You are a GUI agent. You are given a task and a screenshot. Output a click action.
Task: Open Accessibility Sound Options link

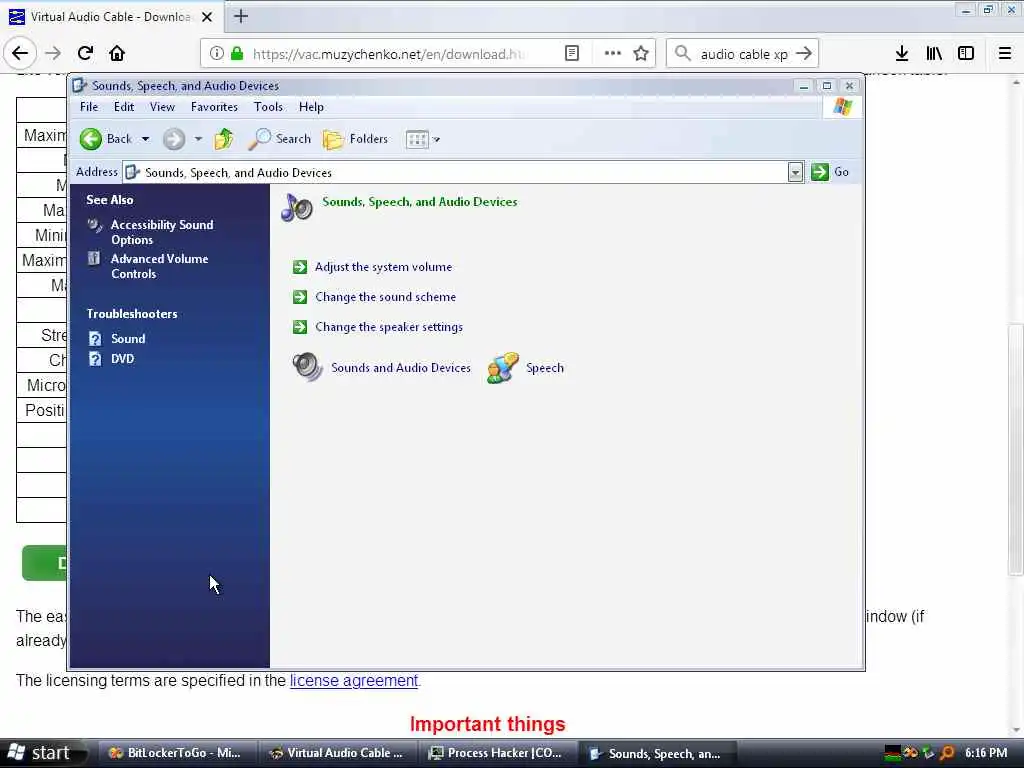click(x=162, y=232)
